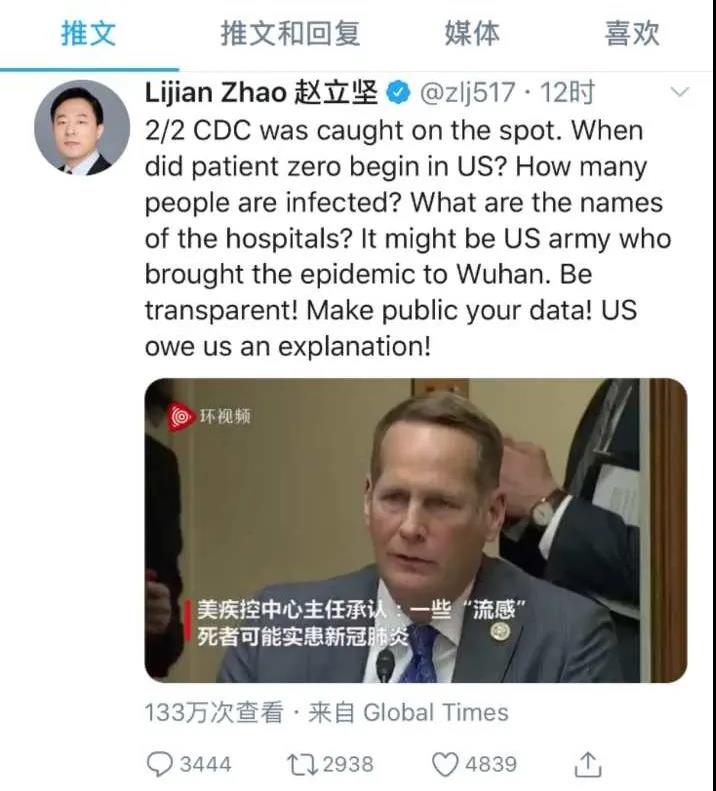Screen dimensions: 716x791
Task: Click the blue verified badge
Action: 399,93
